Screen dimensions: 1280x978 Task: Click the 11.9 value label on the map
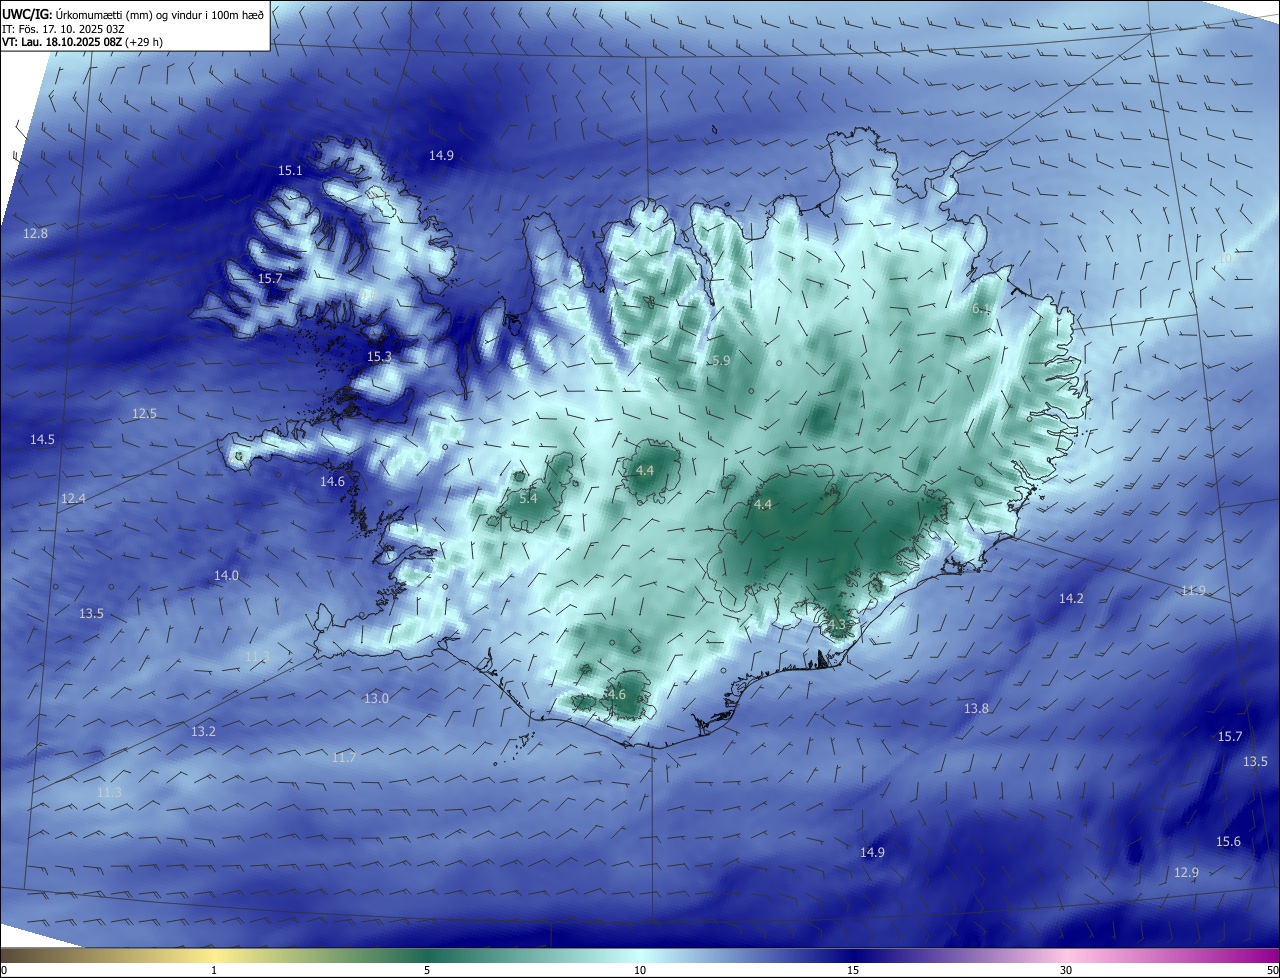tap(1193, 590)
